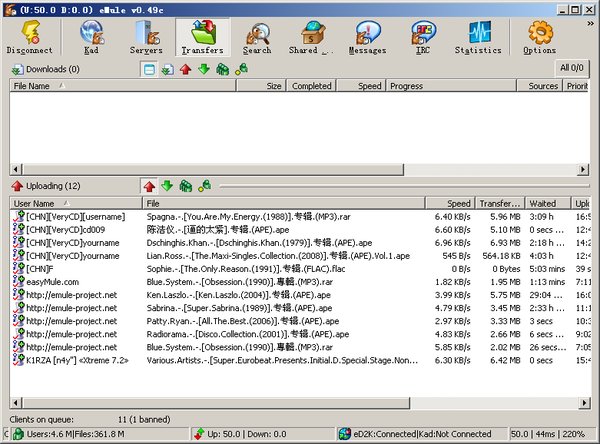This screenshot has height=444, width=600.
Task: Click the downloads list icon in Downloads bar
Action: coord(167,70)
